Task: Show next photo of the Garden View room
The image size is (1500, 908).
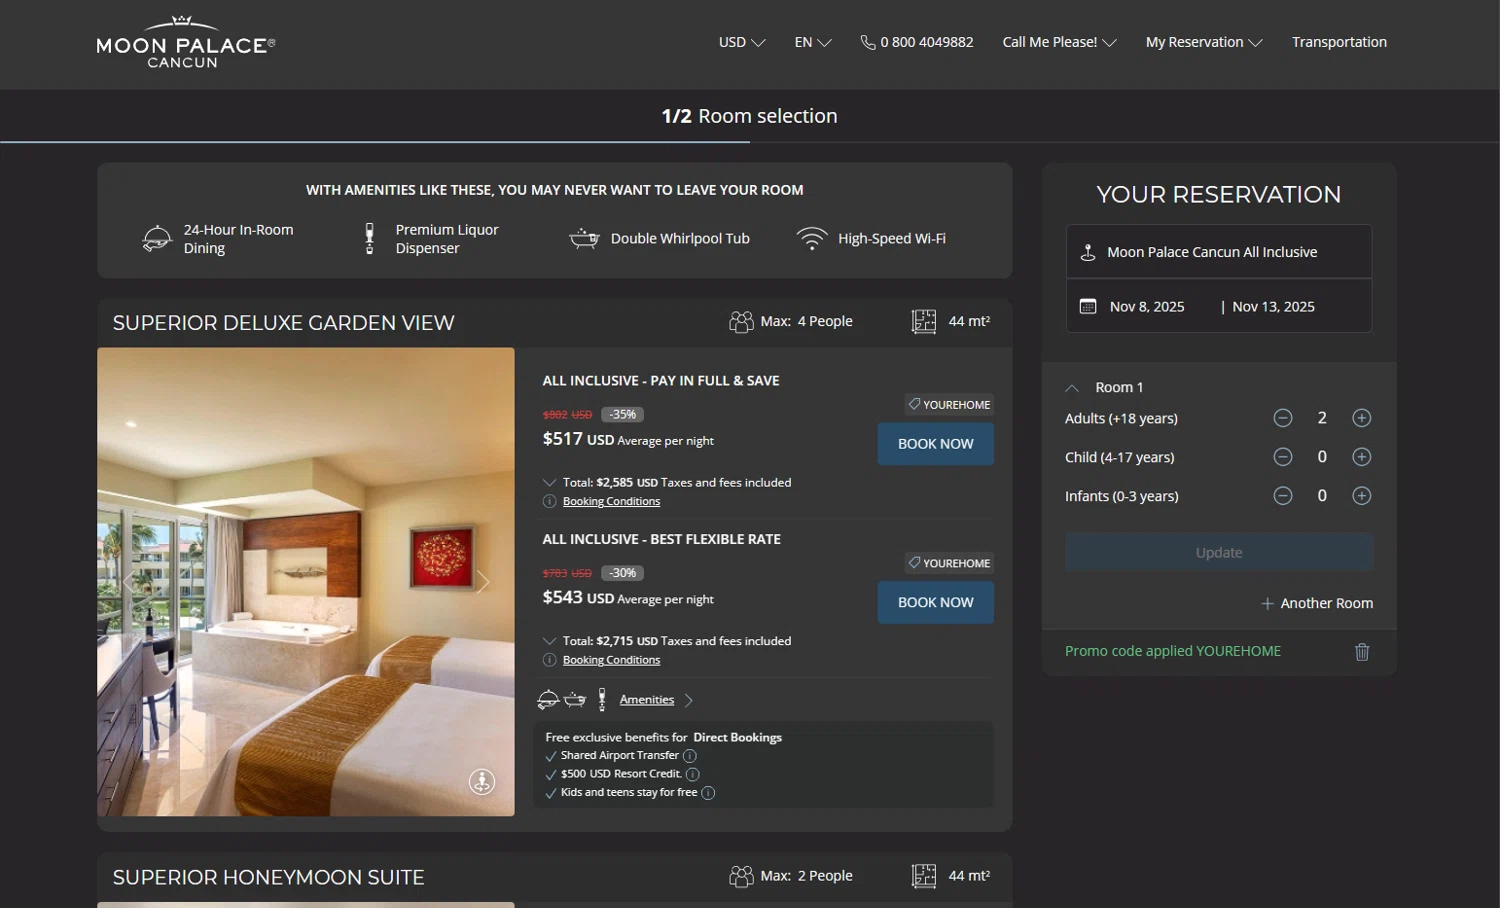Action: pyautogui.click(x=483, y=582)
